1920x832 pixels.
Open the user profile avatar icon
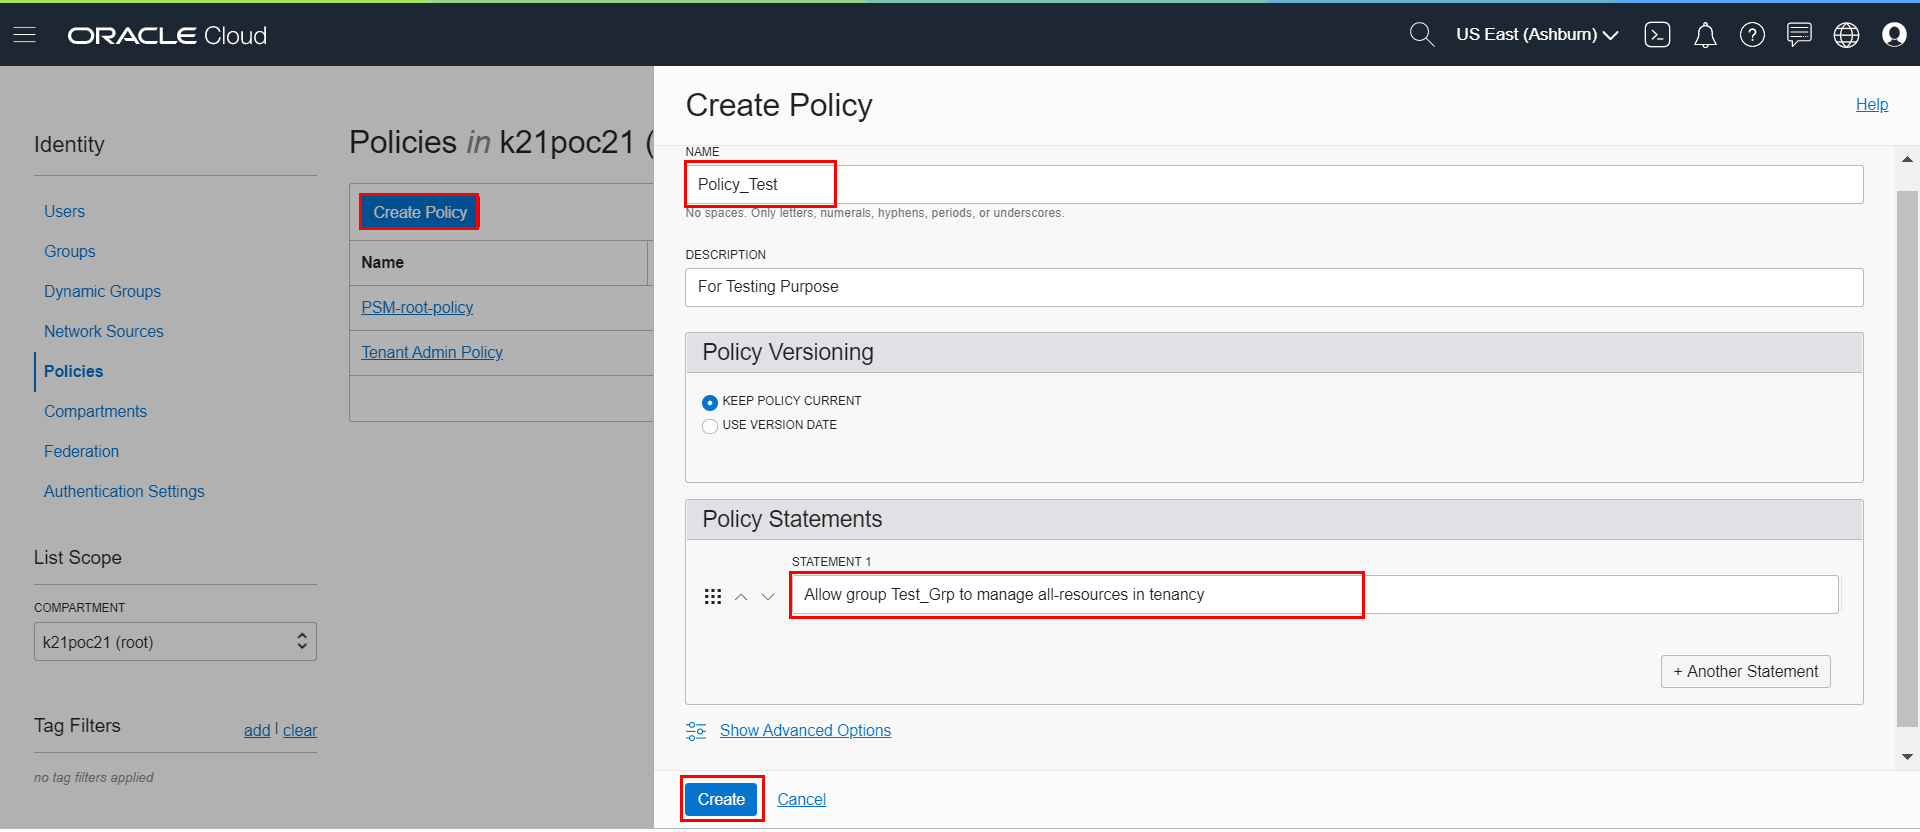point(1894,35)
